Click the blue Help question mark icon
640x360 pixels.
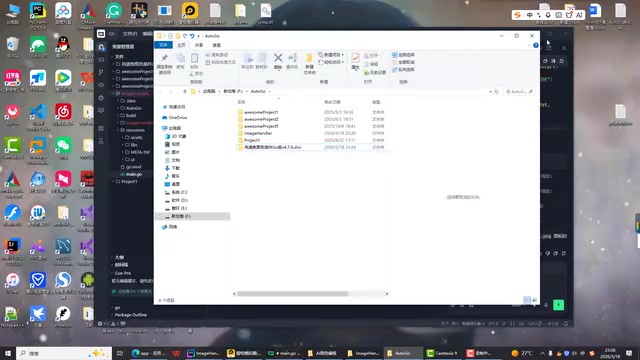tap(536, 45)
